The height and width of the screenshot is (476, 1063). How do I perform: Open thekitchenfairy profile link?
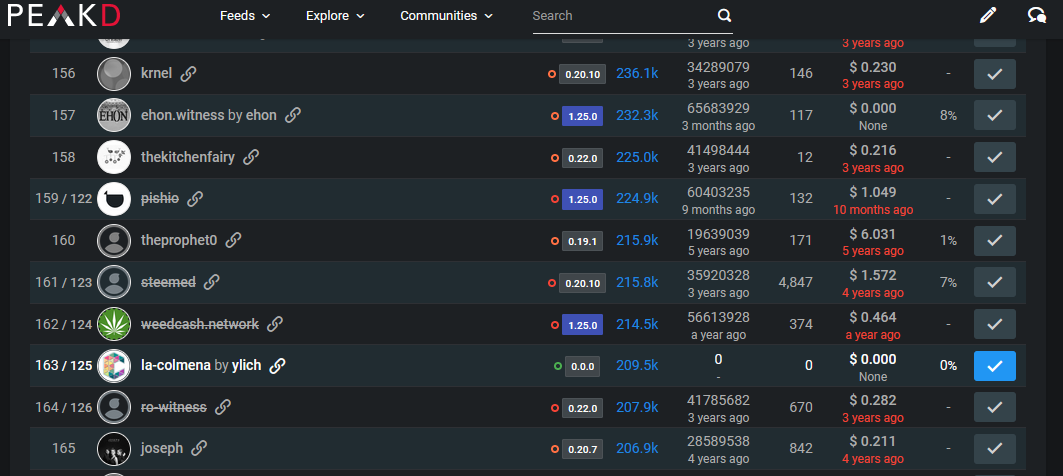pos(188,157)
